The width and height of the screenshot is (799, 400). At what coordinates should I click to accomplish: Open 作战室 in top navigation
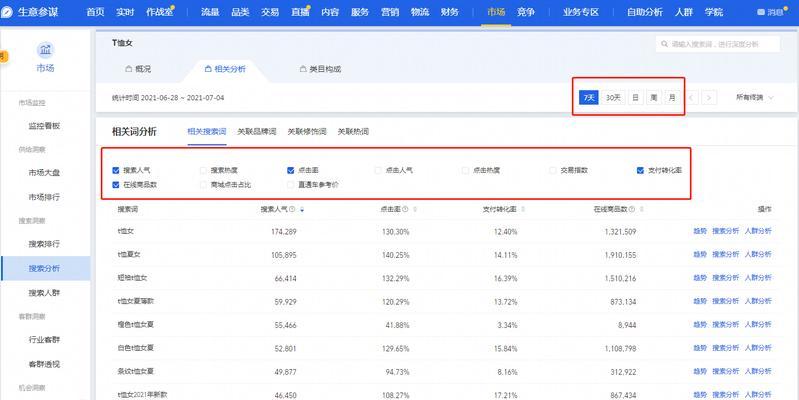[x=159, y=12]
